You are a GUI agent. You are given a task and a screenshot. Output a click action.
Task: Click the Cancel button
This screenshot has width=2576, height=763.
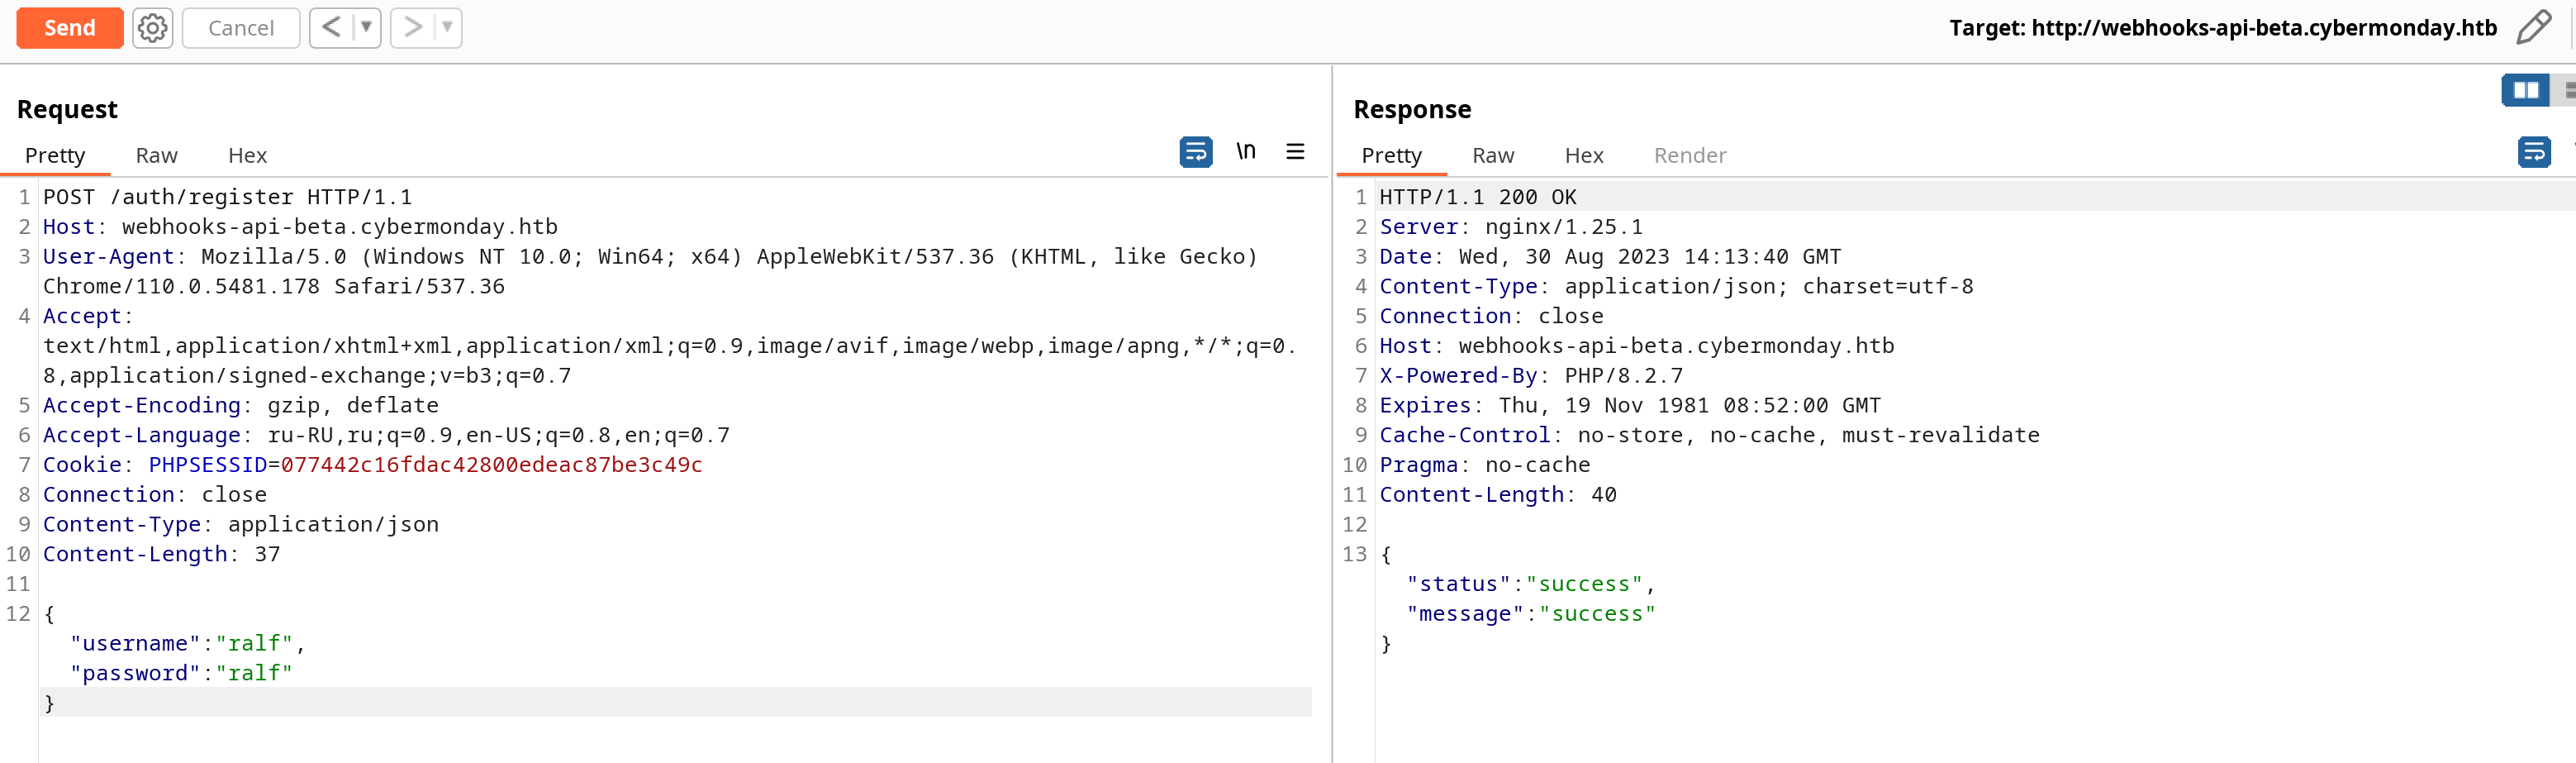click(x=241, y=28)
